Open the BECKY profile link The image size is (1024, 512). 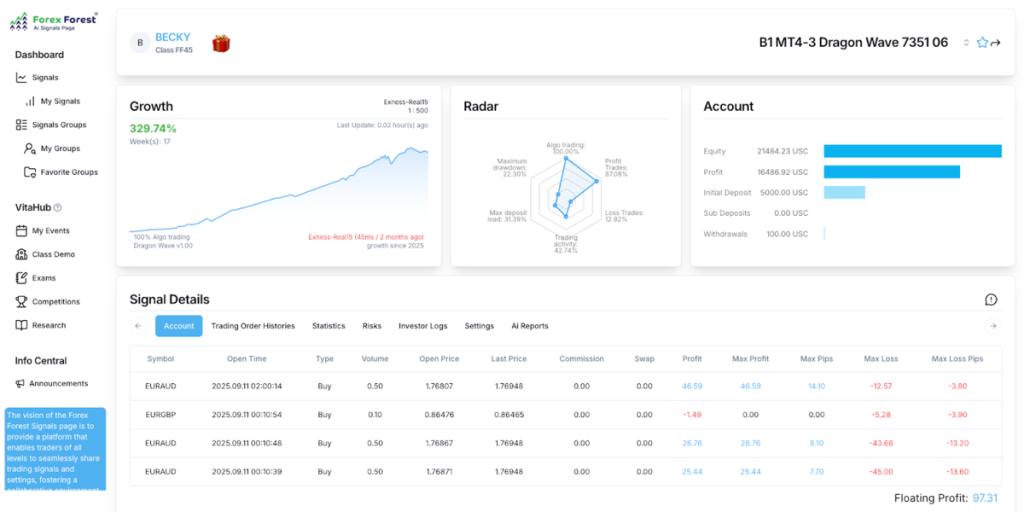(172, 37)
